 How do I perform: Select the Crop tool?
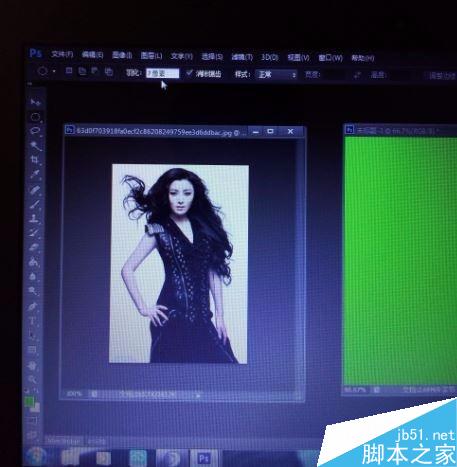35,159
